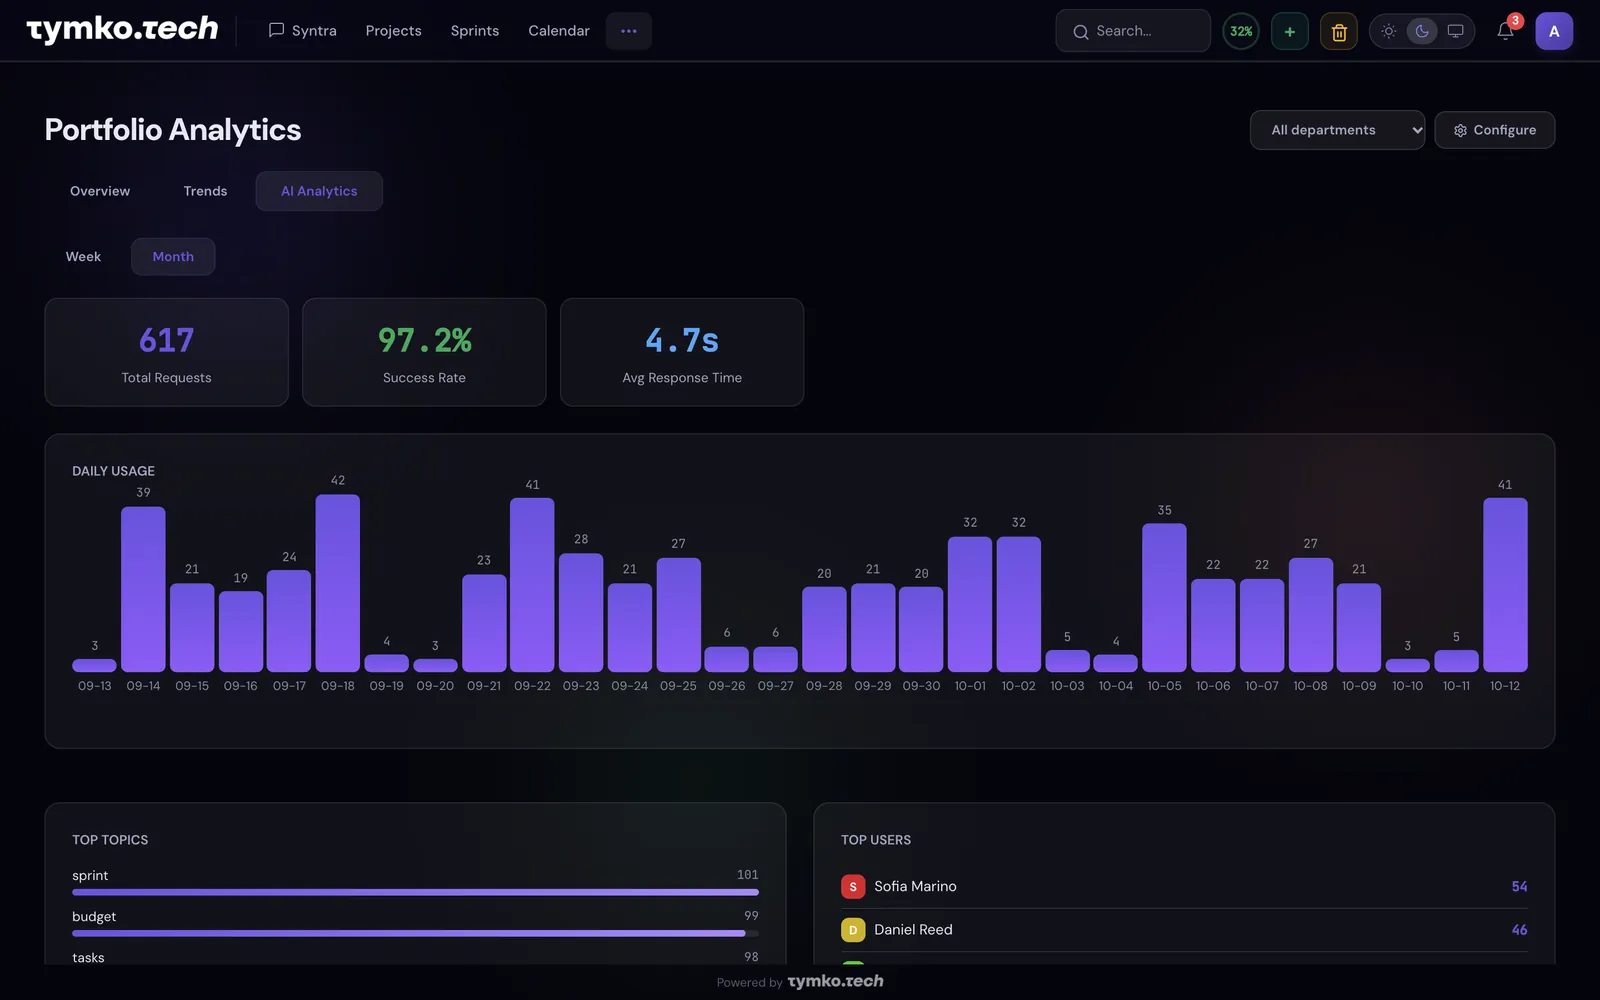
Task: Click the Total Requests 617 card
Action: click(167, 352)
